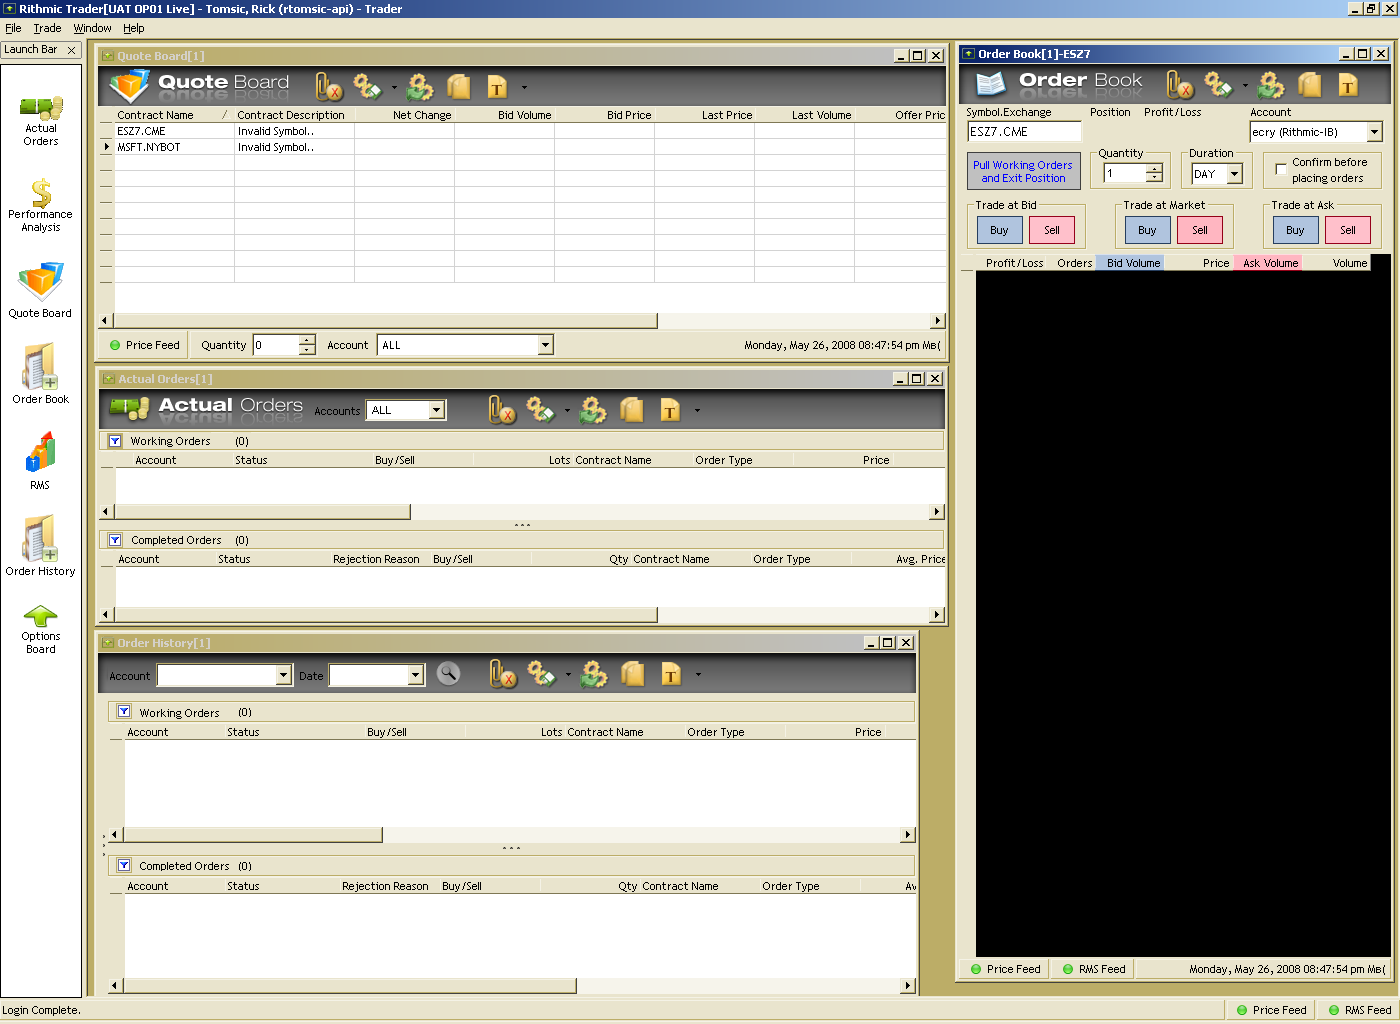The image size is (1400, 1024).
Task: Toggle Completed Orders filter in Actual Orders
Action: pos(115,540)
